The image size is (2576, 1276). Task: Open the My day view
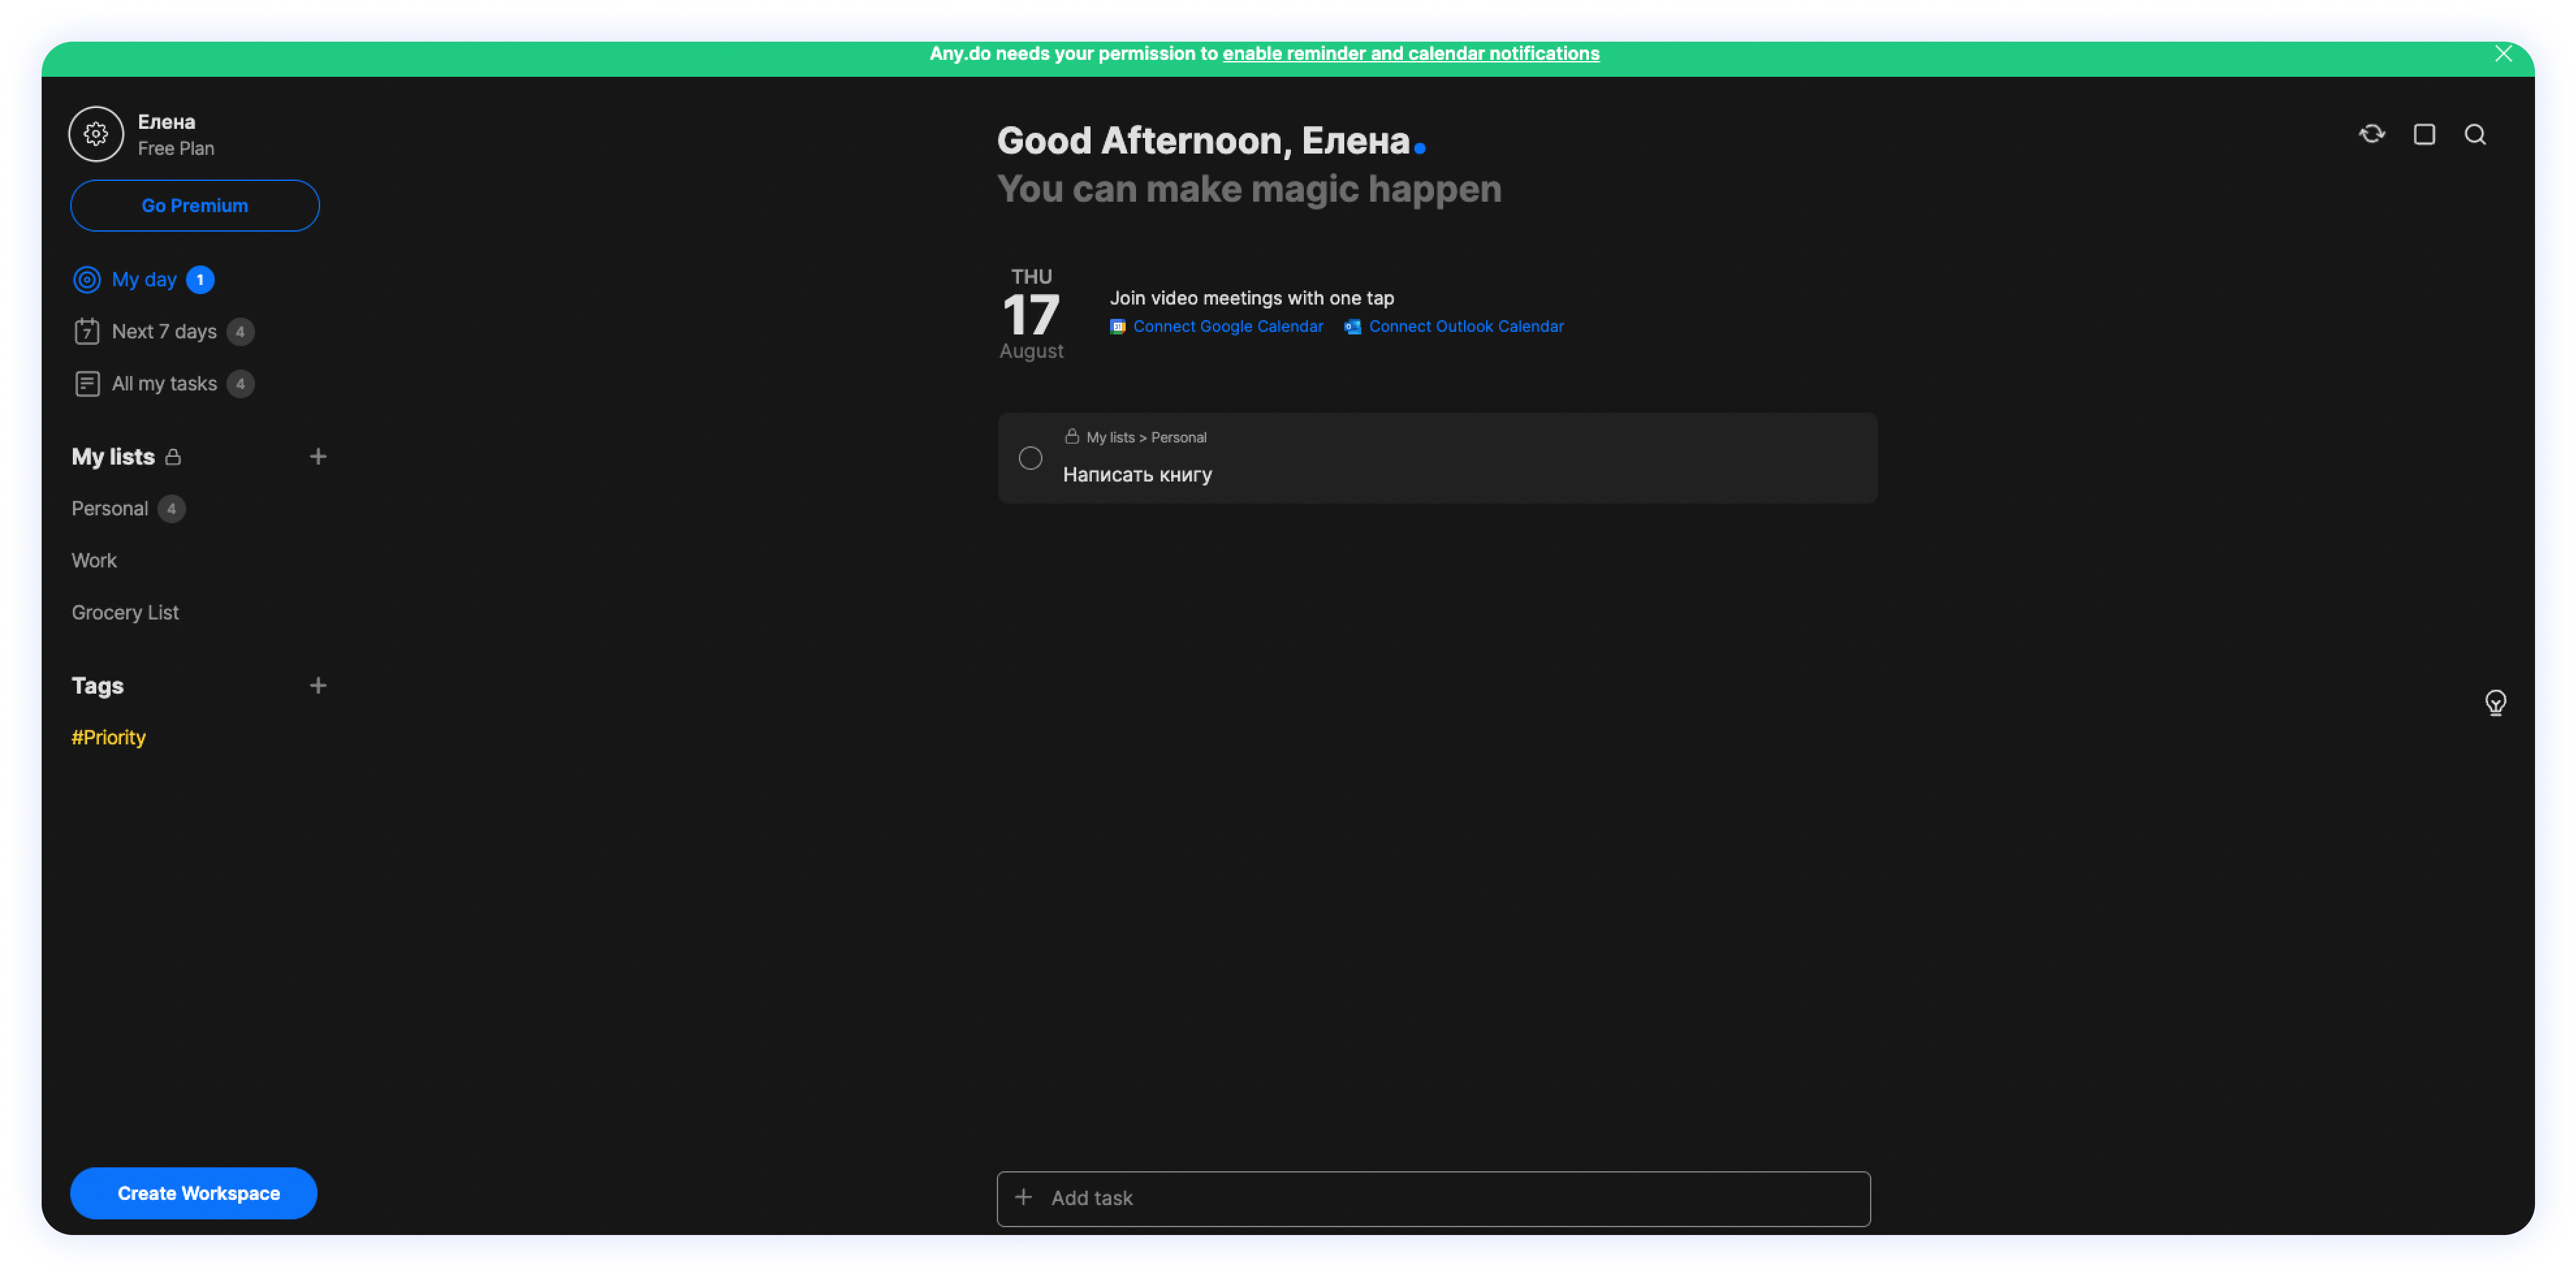click(144, 280)
